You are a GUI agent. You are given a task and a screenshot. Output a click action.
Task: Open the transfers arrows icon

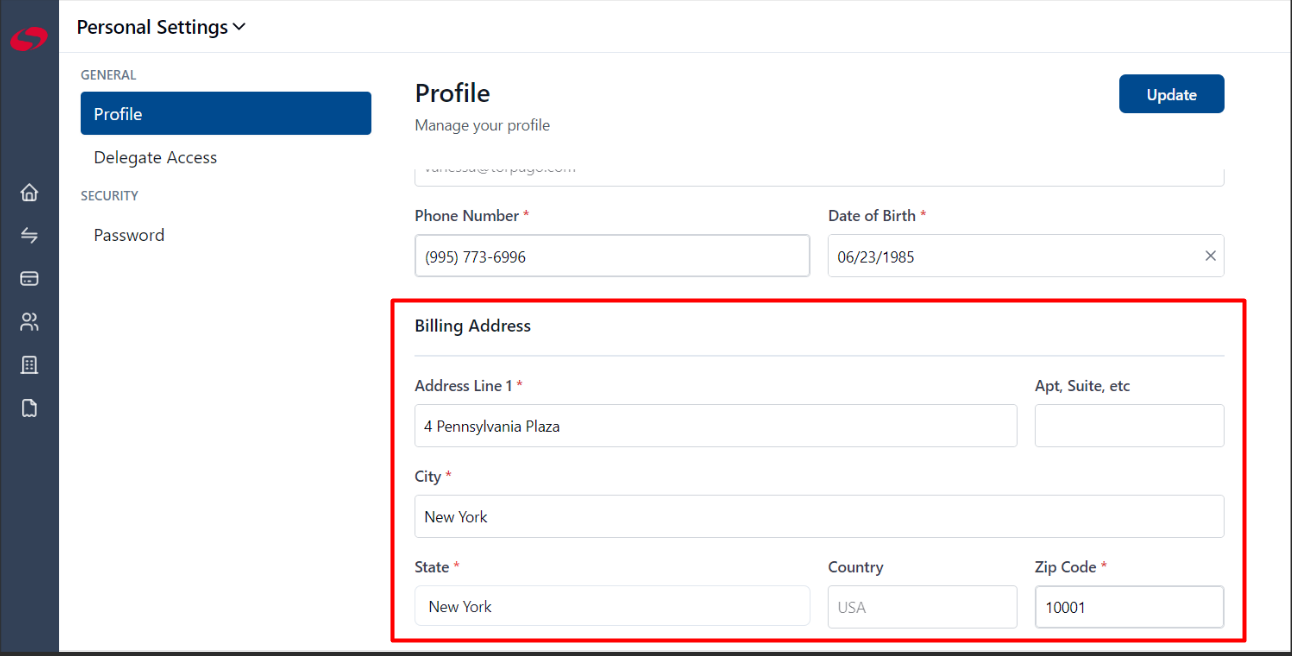coord(29,236)
